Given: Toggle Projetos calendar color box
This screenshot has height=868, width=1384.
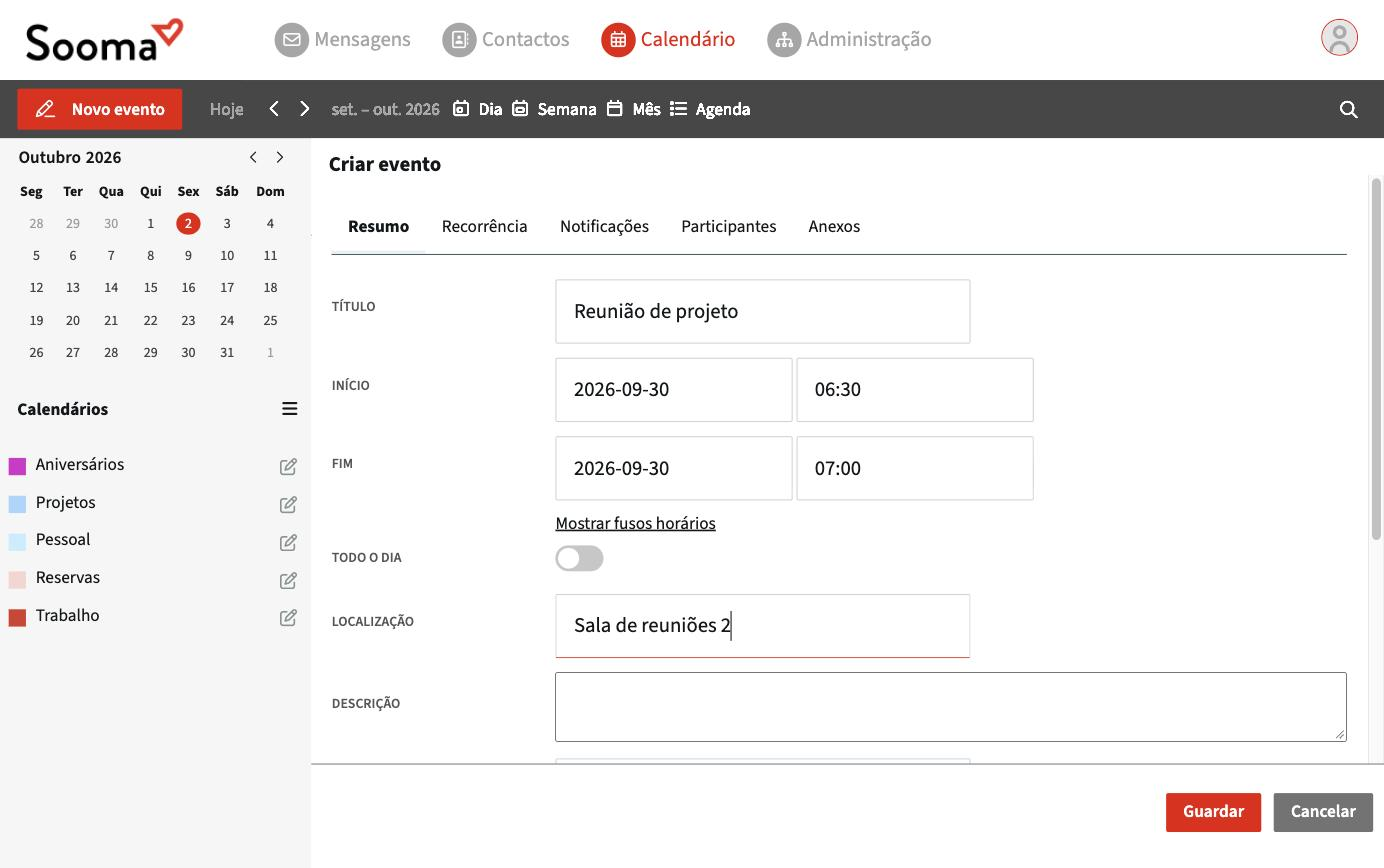Looking at the screenshot, I should 17,504.
